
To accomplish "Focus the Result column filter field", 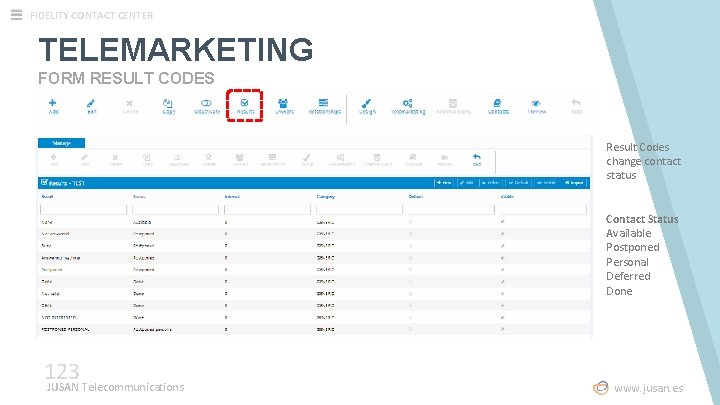I will [84, 210].
